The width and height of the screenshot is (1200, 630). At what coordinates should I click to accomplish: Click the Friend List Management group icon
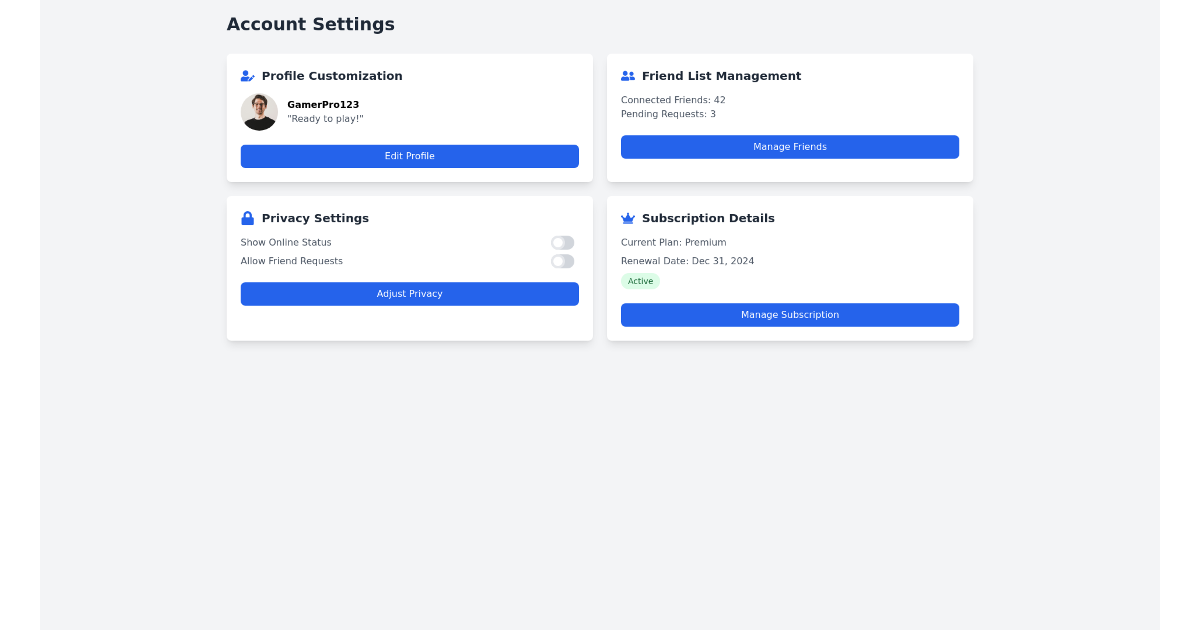627,75
